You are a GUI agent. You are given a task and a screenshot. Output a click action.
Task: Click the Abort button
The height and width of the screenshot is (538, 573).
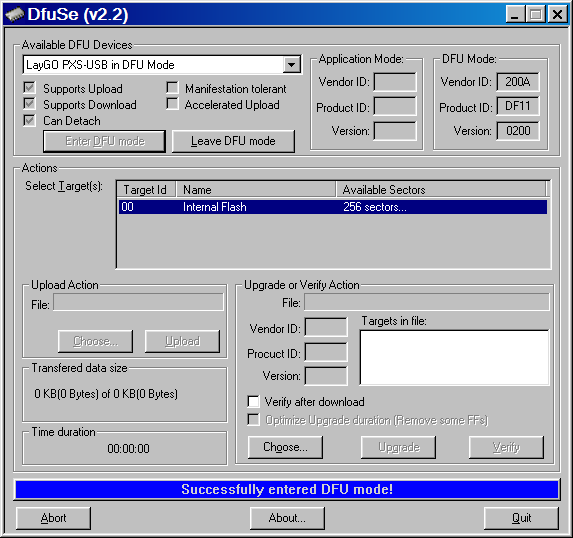pyautogui.click(x=53, y=518)
